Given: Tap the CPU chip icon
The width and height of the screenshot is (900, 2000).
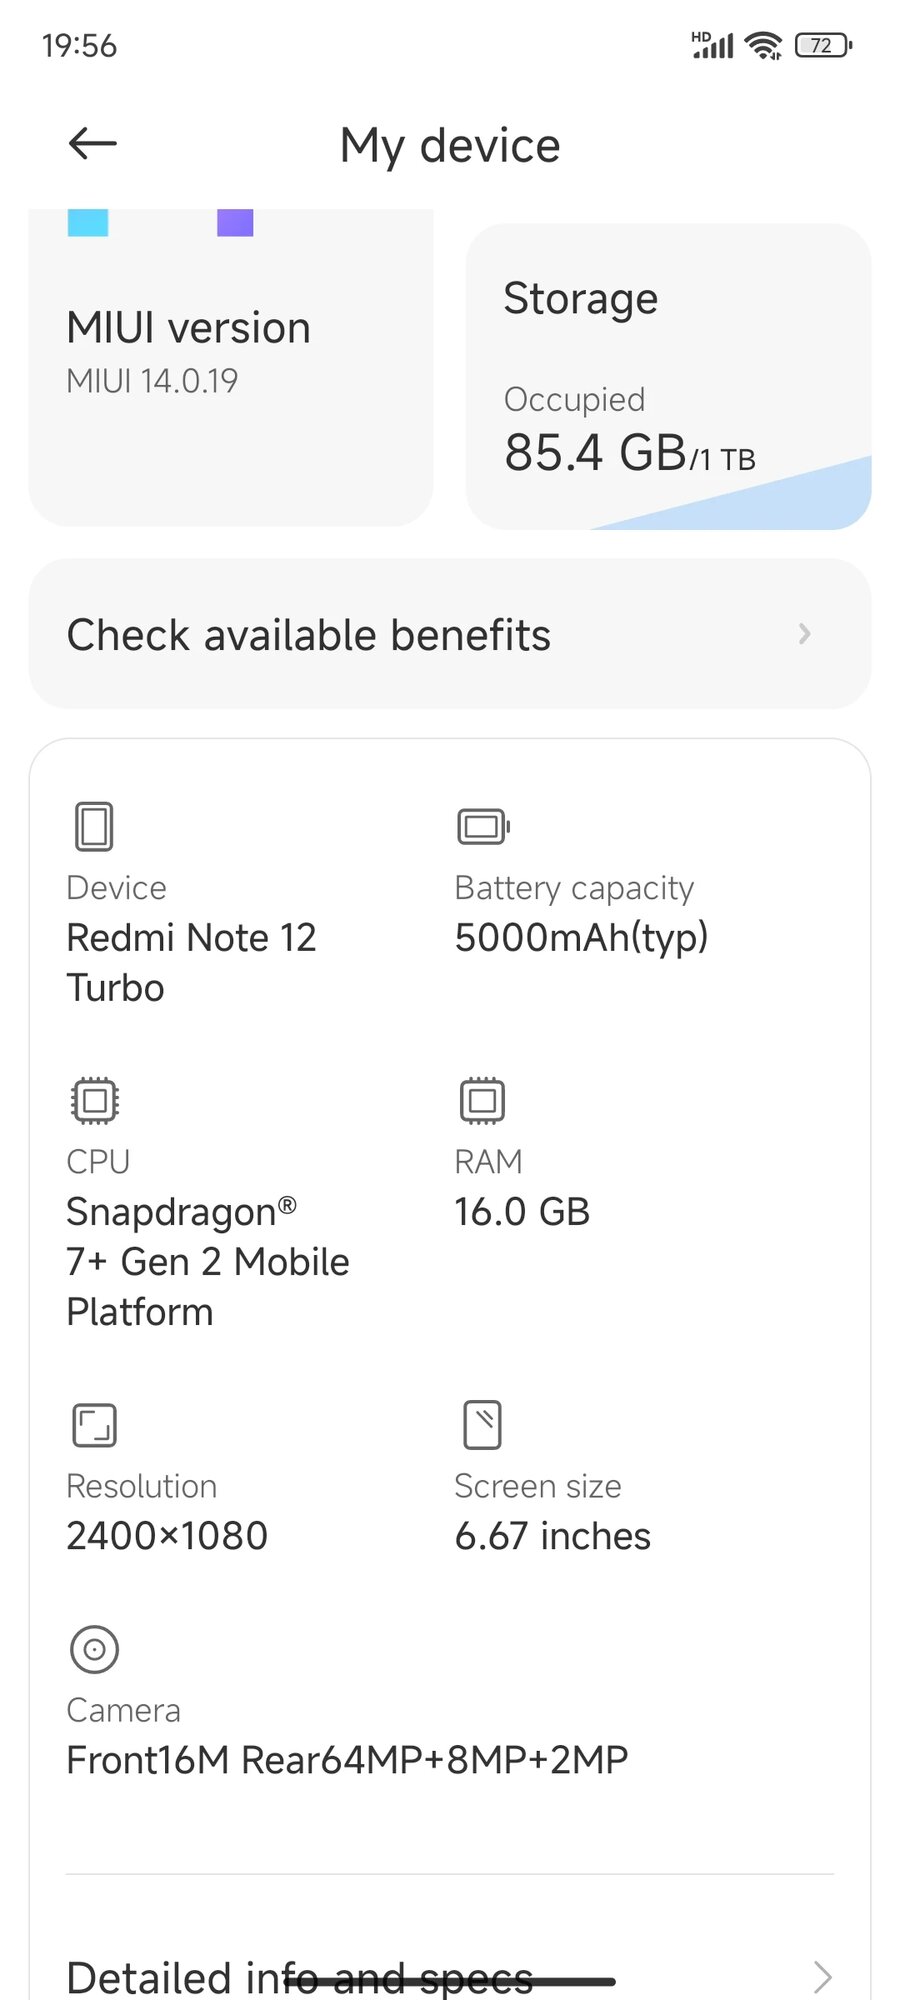Looking at the screenshot, I should (x=95, y=1101).
